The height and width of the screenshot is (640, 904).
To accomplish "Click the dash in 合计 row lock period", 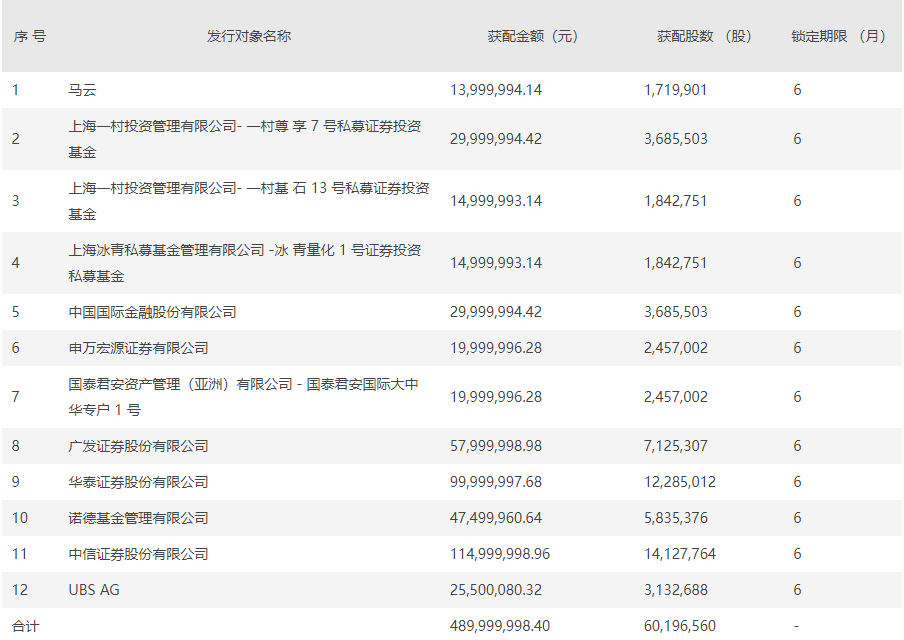I will [x=796, y=626].
